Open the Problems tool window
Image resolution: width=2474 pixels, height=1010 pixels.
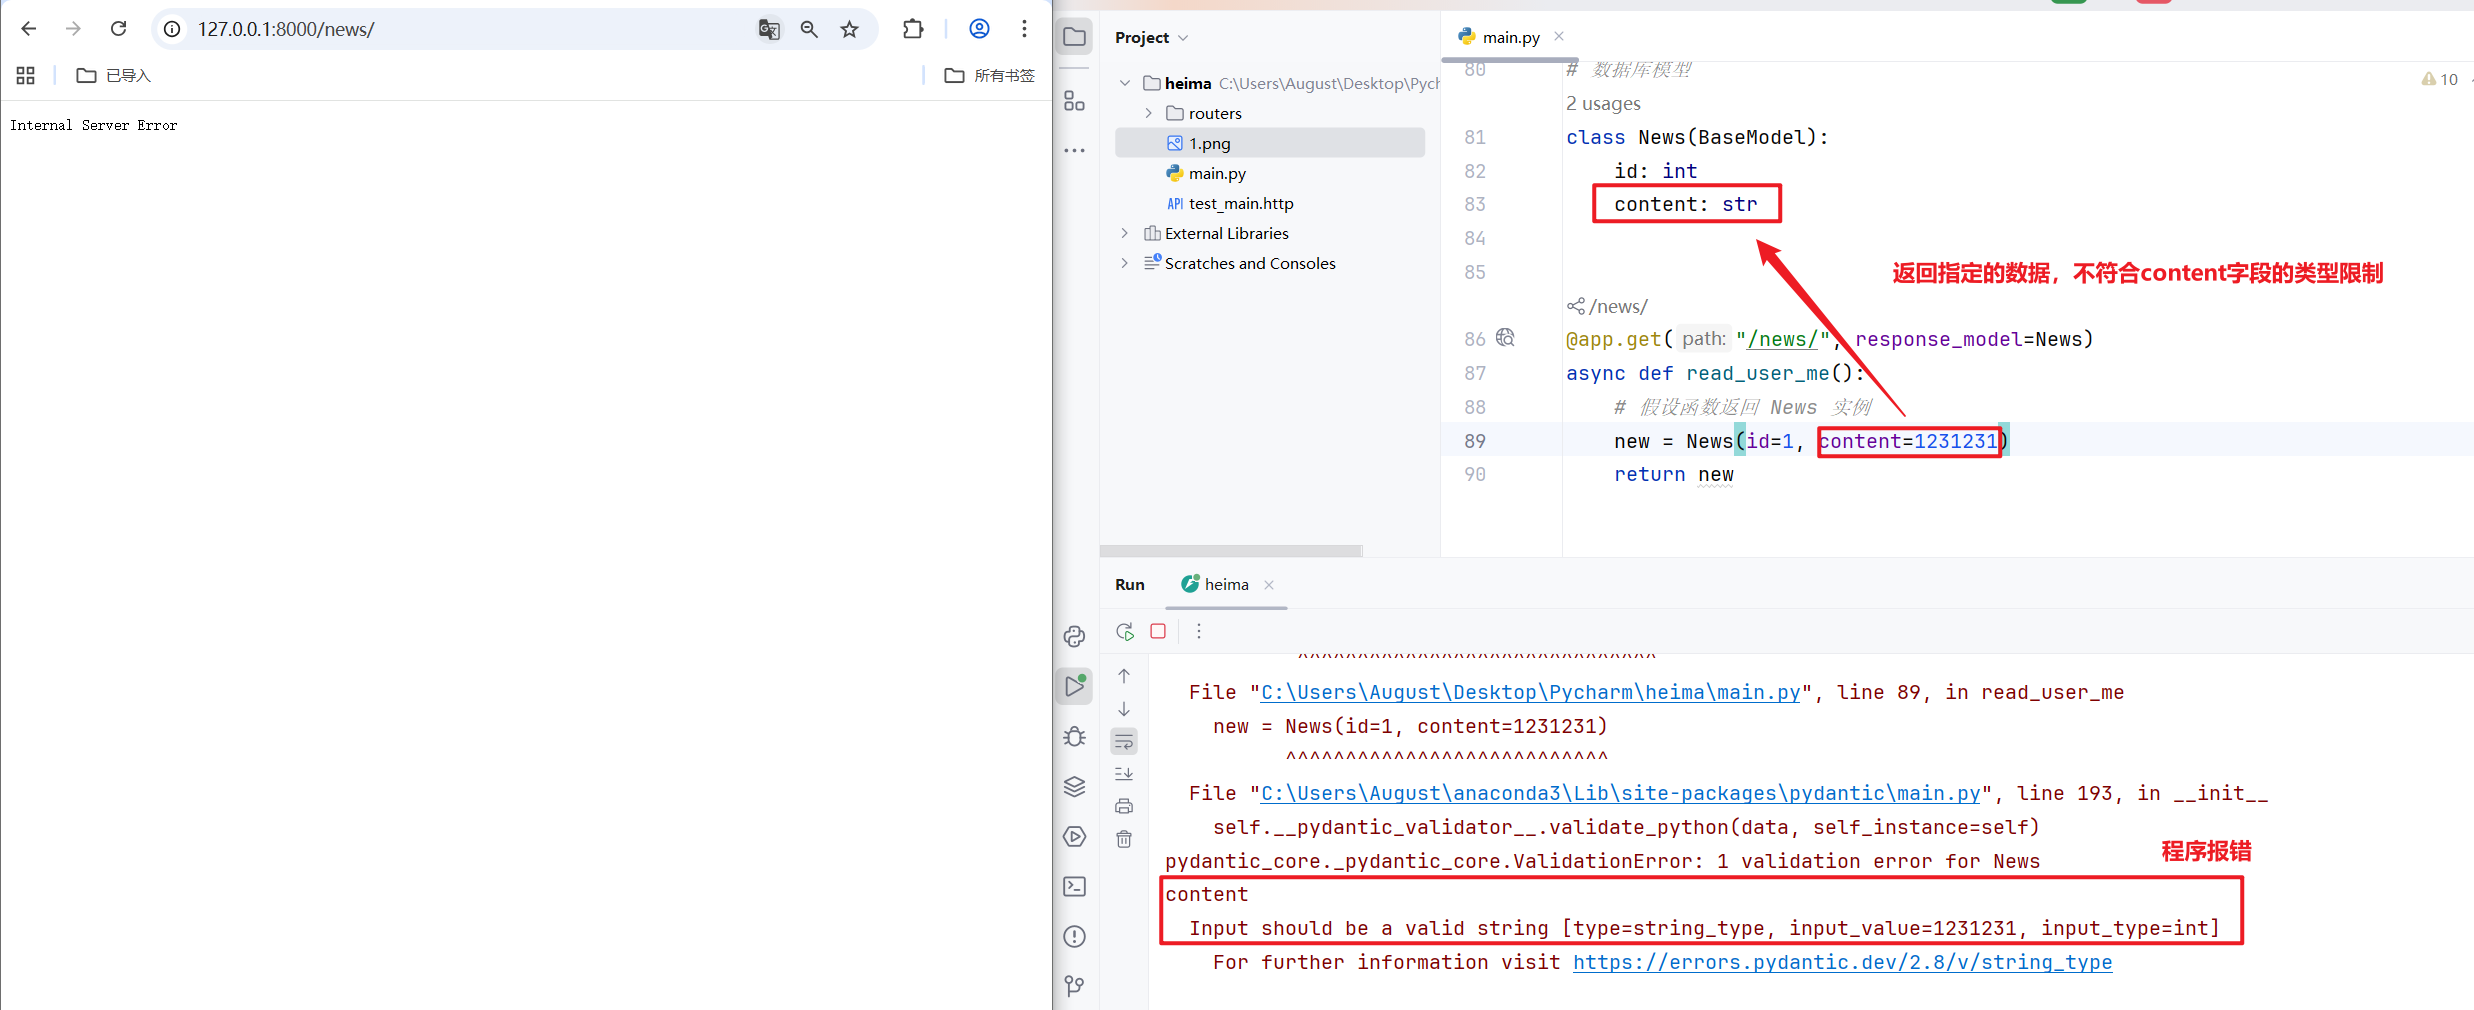pos(1075,936)
